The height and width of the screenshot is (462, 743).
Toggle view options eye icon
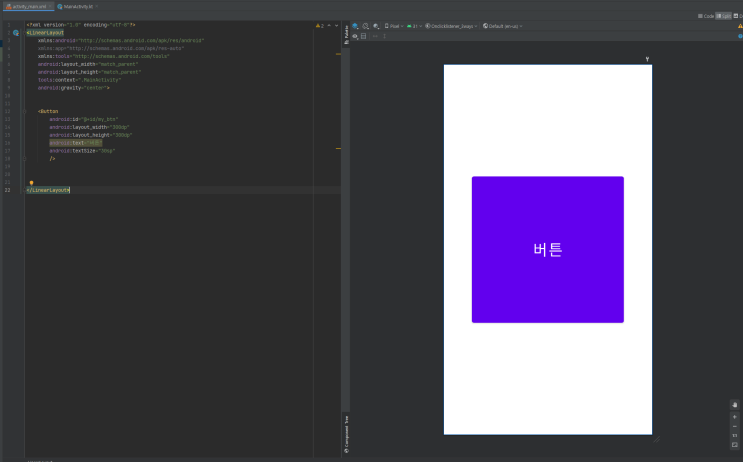click(x=355, y=36)
